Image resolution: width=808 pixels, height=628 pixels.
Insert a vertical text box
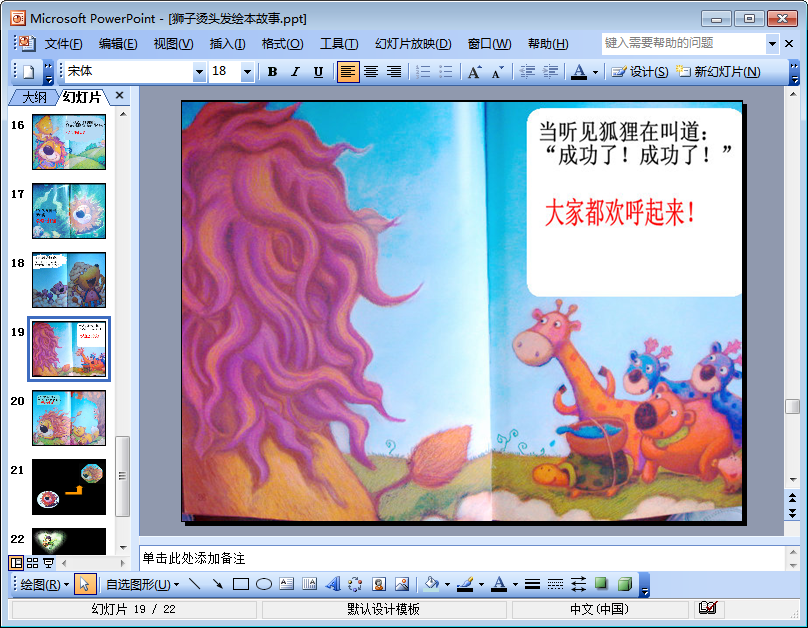pyautogui.click(x=310, y=584)
